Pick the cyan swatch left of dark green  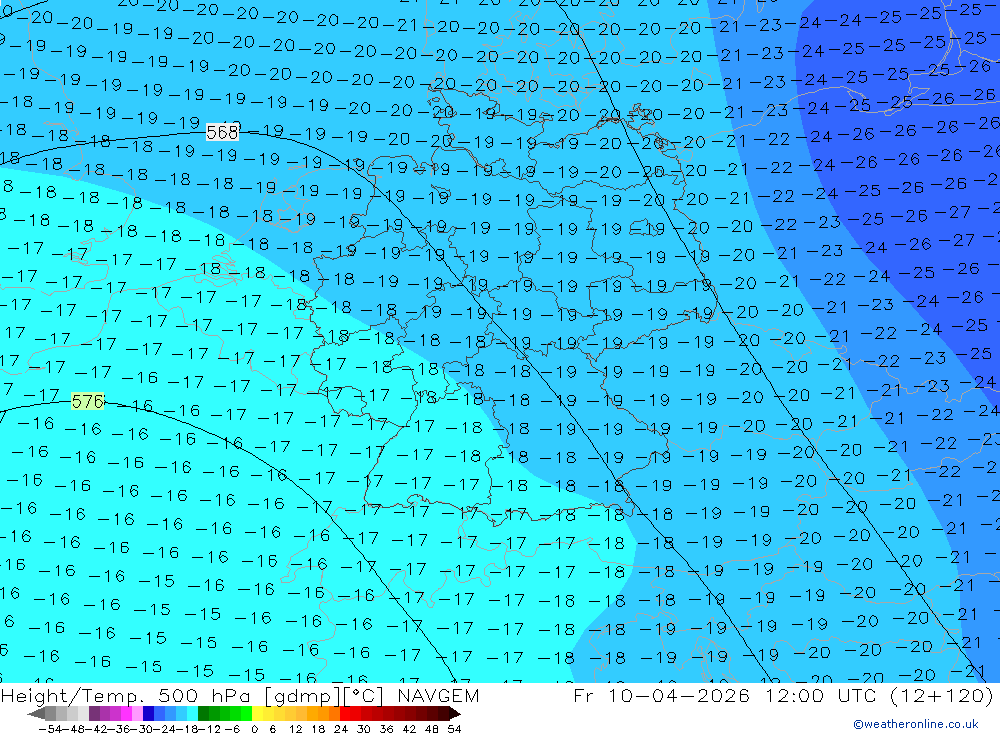point(192,713)
